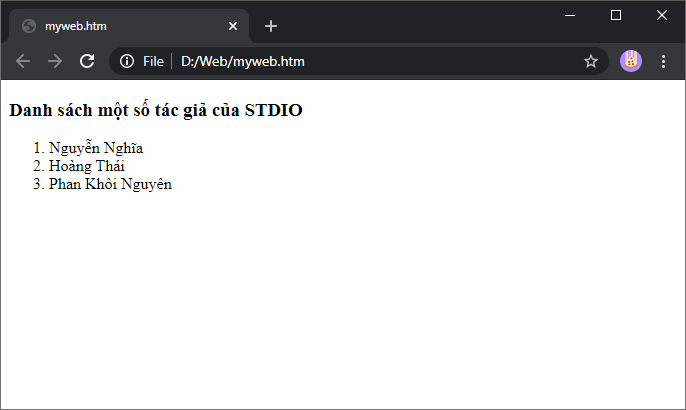Close the myweb.htm tab
The height and width of the screenshot is (410, 686).
point(233,26)
